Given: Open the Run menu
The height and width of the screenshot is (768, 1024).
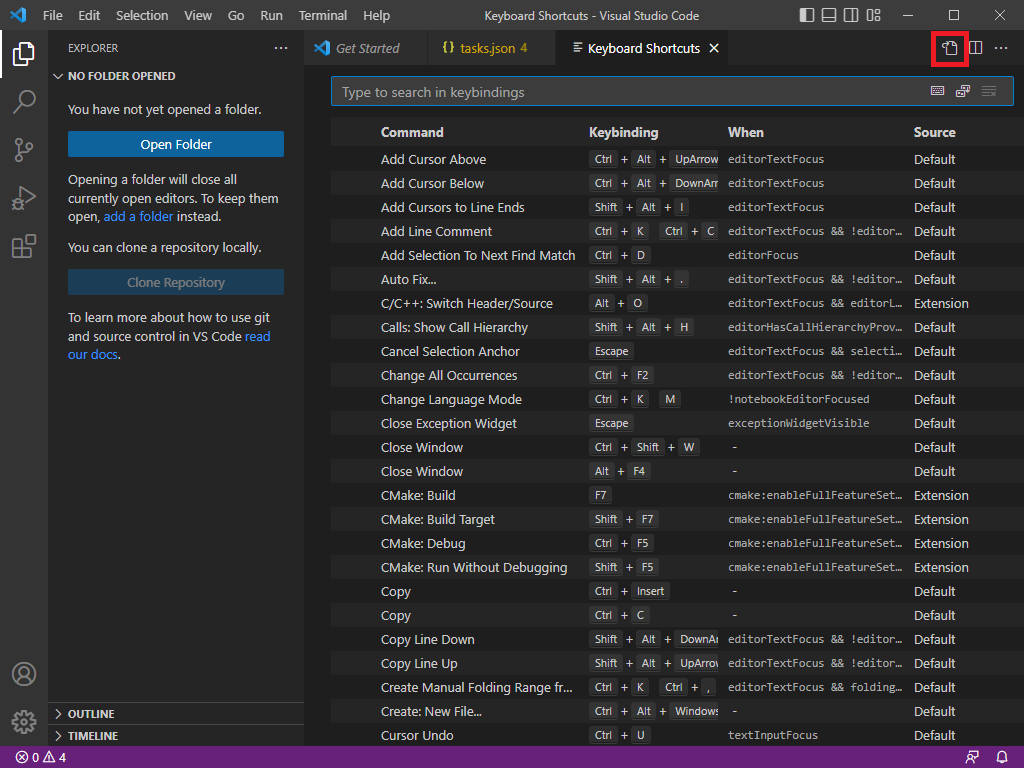Looking at the screenshot, I should click(272, 15).
